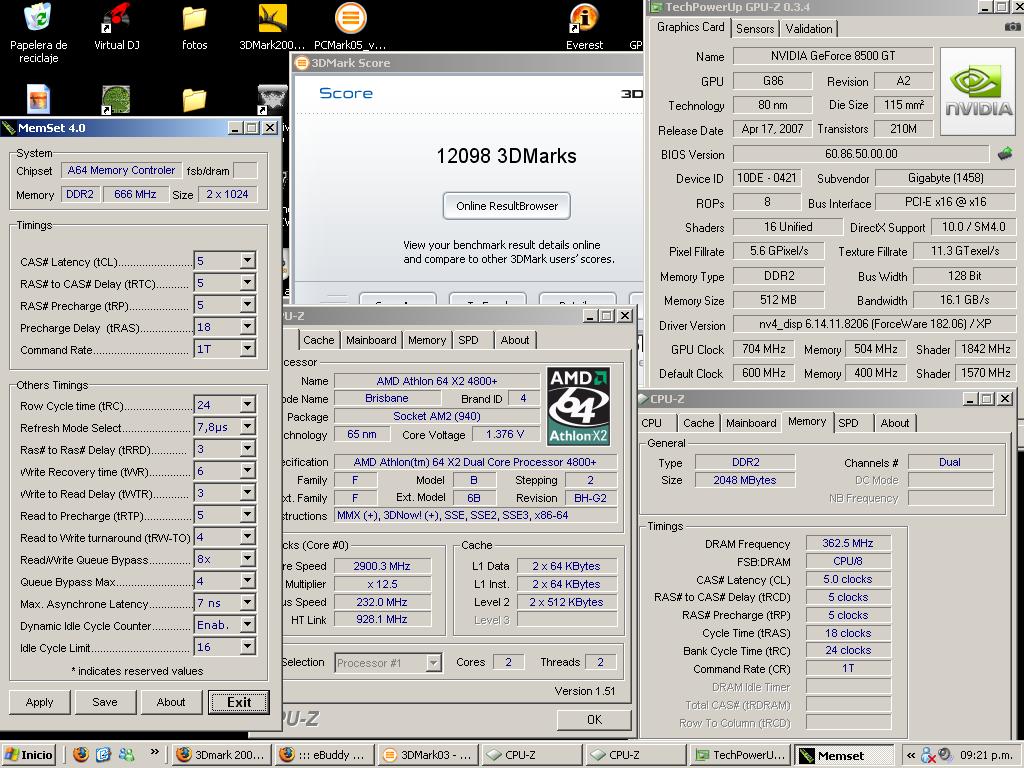Open the Dynamic Idle Cycle Counter dropdown

pos(248,625)
